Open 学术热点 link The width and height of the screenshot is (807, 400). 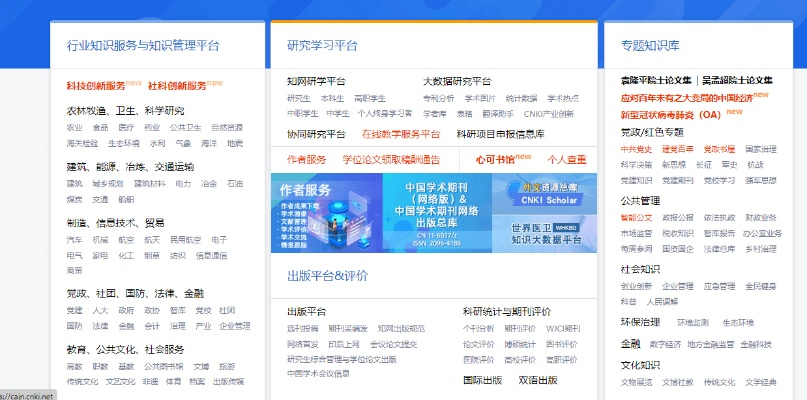point(563,98)
